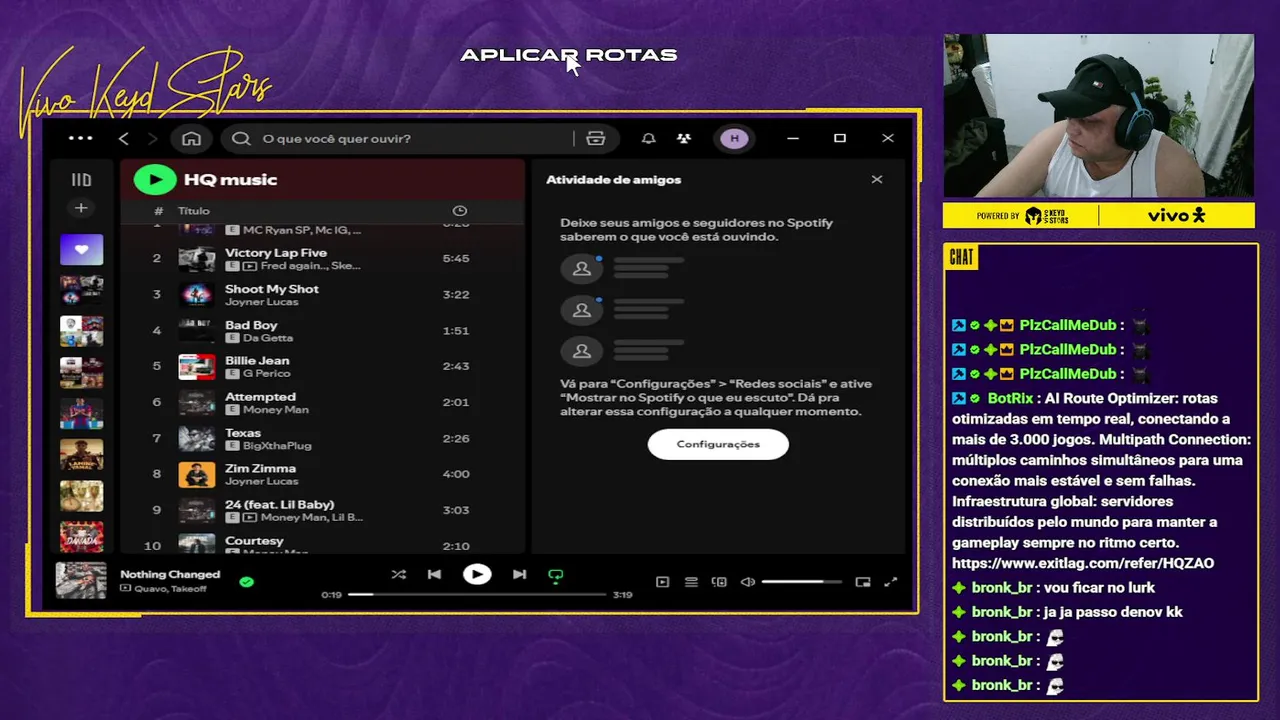
Task: Select the track Texas
Action: [243, 433]
